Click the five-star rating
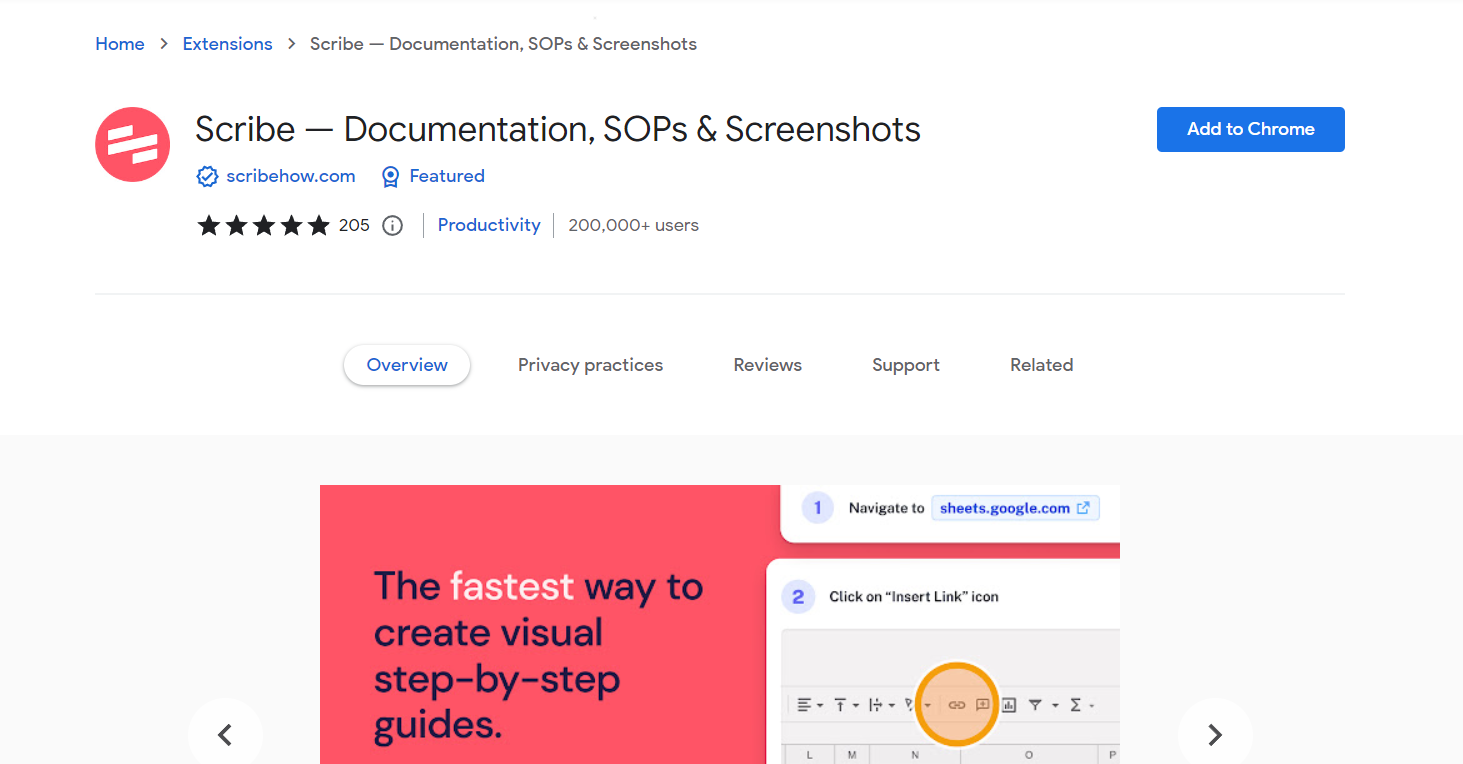The height and width of the screenshot is (764, 1463). pyautogui.click(x=264, y=225)
